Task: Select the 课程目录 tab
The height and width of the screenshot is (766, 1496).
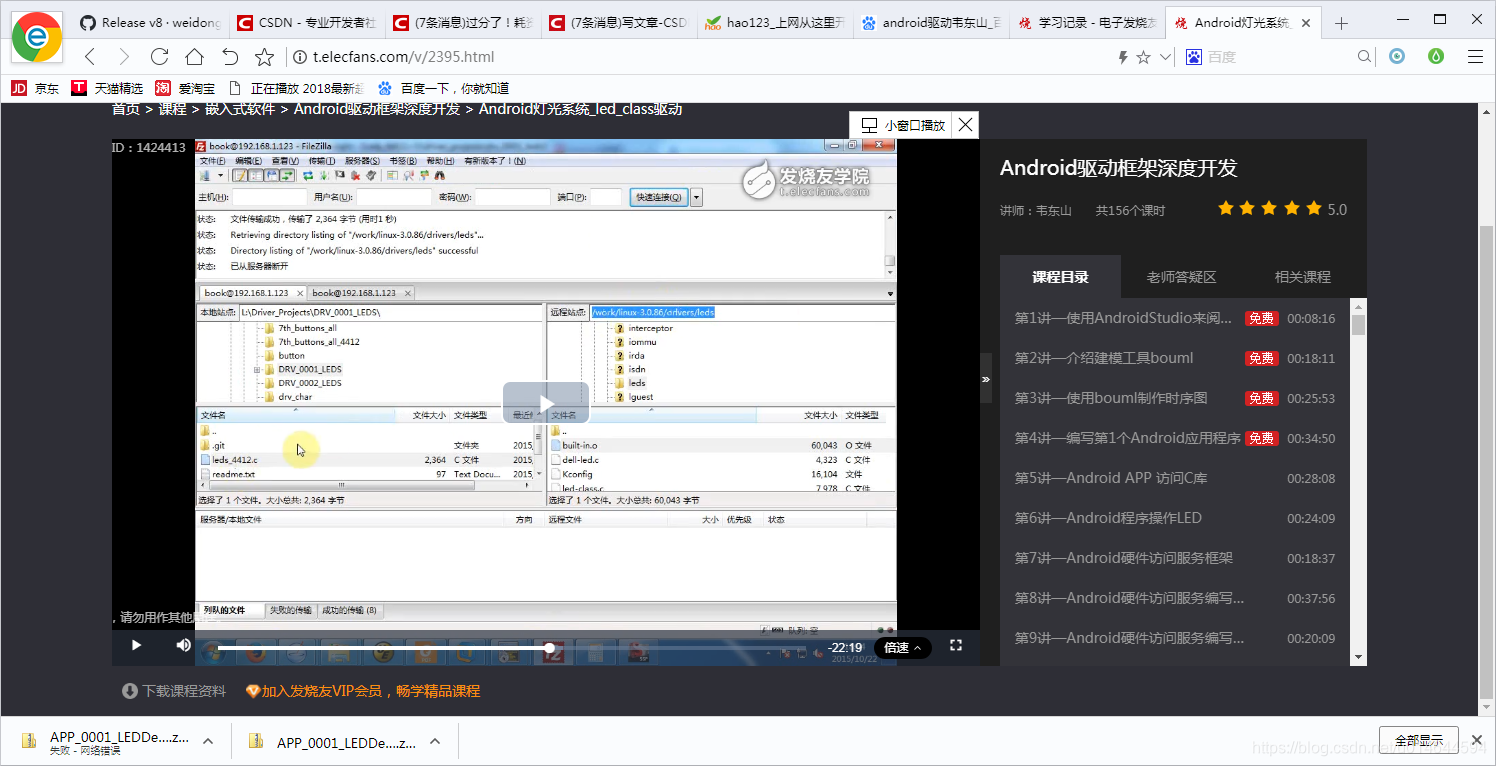Action: click(1060, 277)
